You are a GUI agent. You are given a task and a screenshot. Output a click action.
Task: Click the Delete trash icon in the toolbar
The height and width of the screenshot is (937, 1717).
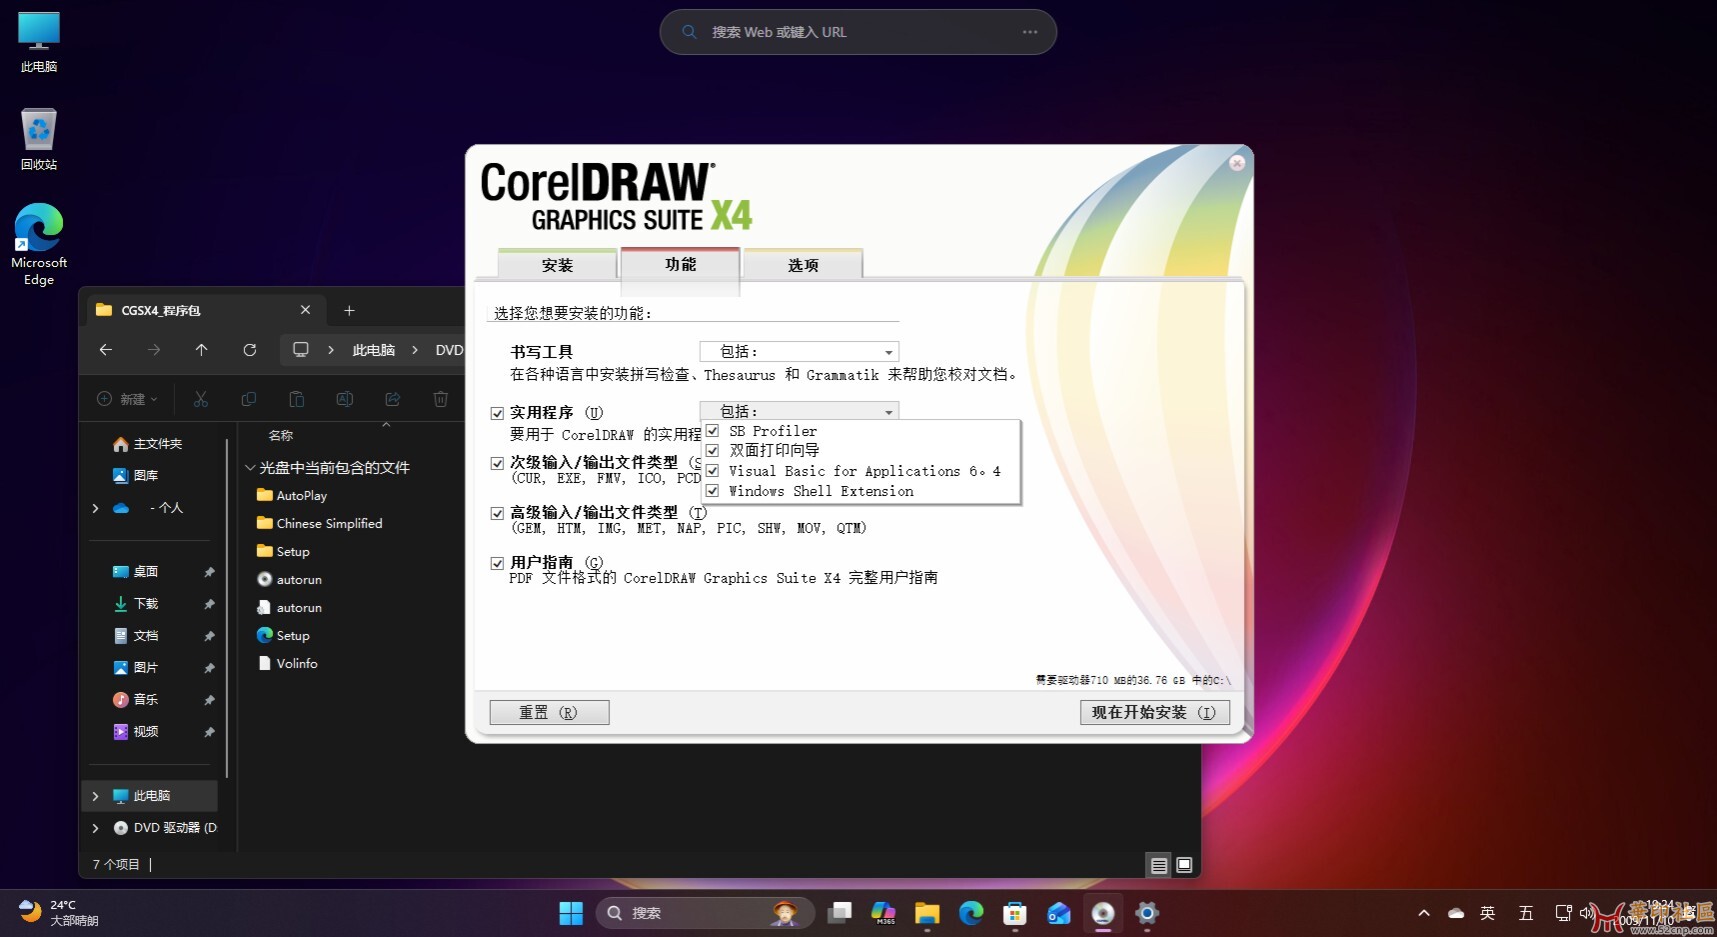(x=440, y=399)
